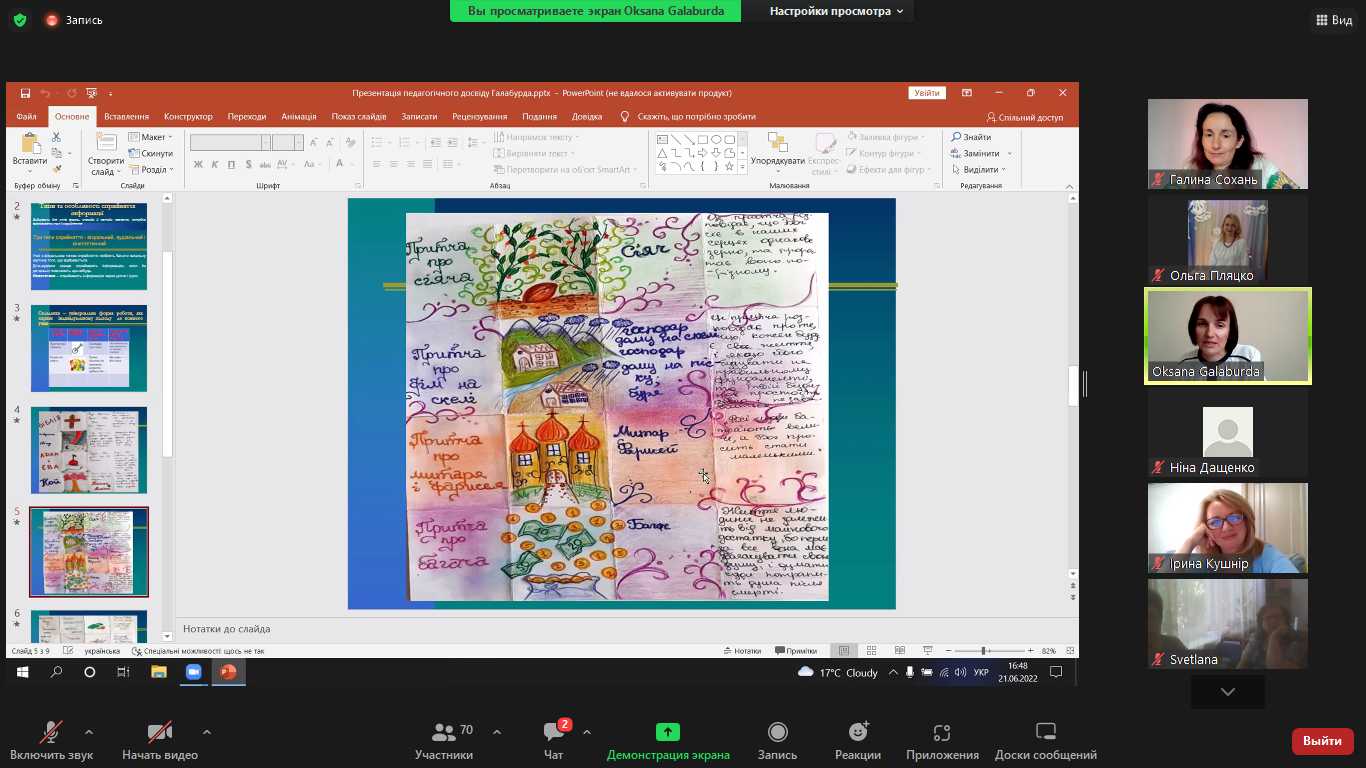The image size is (1366, 768).
Task: Click the Zoom Reactions icon
Action: (857, 733)
